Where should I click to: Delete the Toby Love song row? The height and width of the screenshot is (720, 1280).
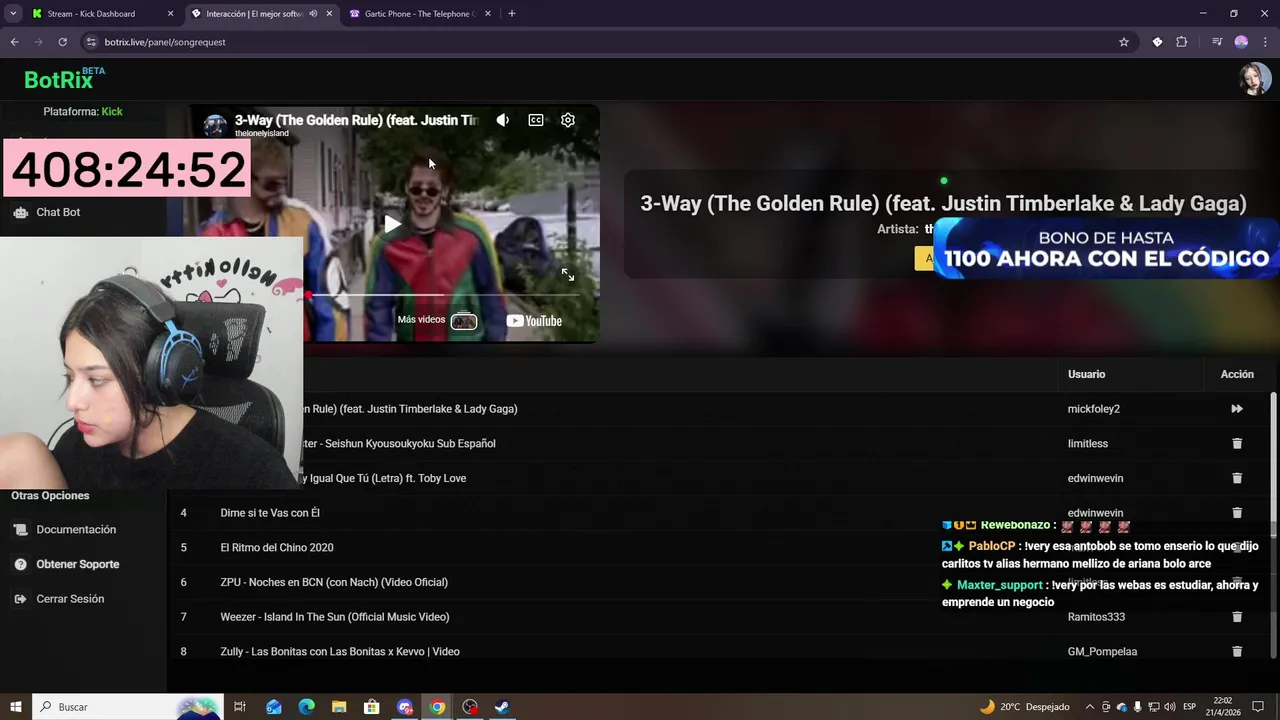1237,478
